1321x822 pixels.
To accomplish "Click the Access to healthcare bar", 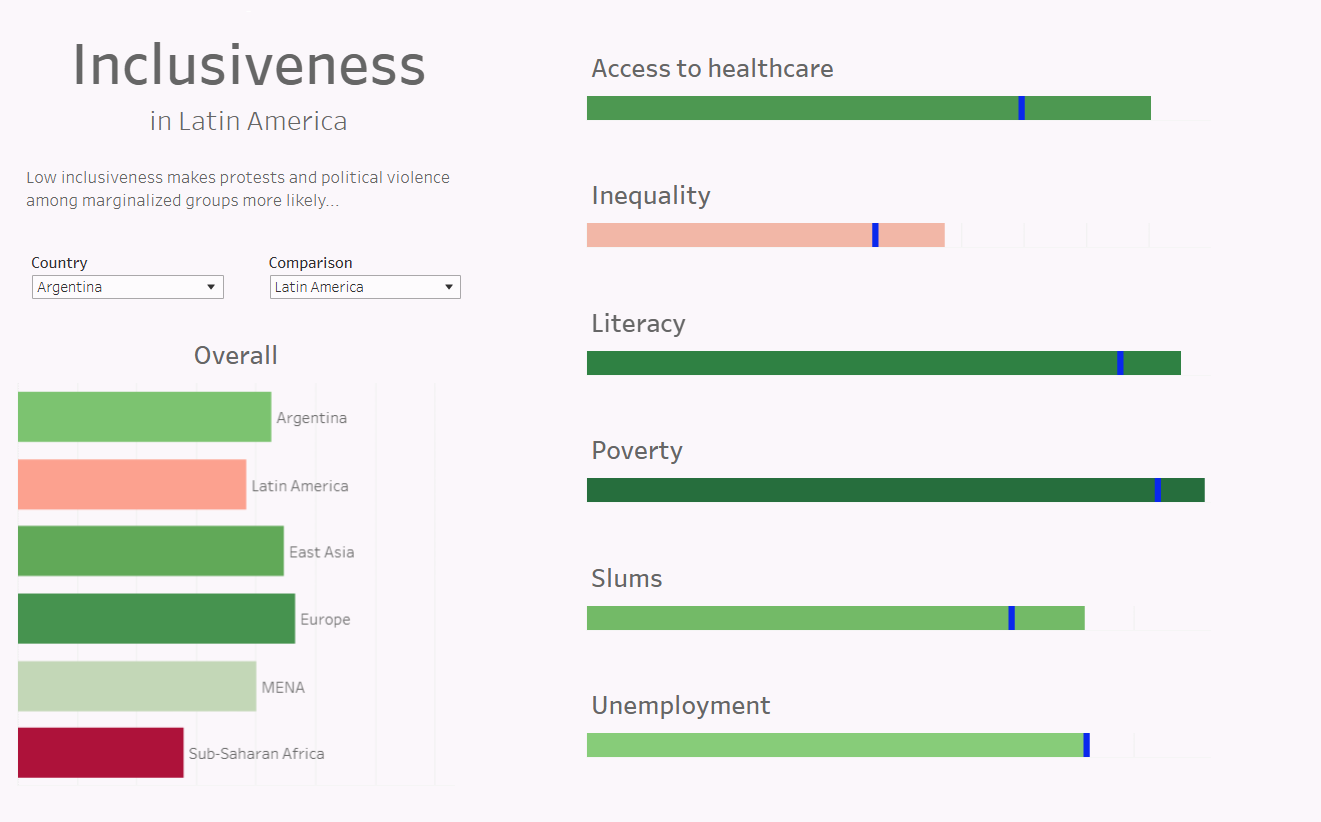I will pyautogui.click(x=800, y=108).
